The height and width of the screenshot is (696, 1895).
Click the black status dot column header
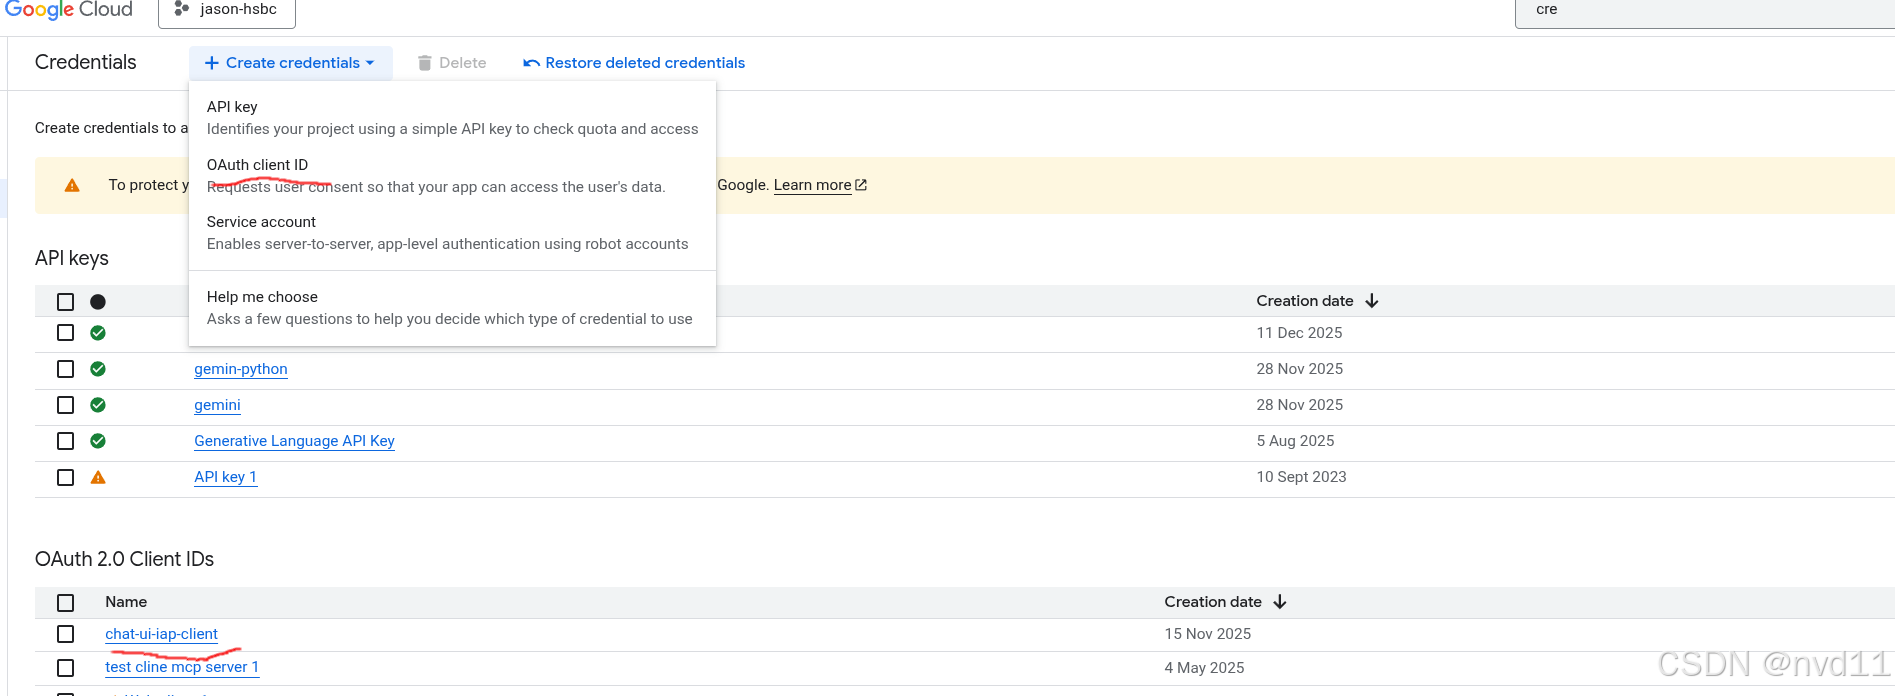pos(98,302)
